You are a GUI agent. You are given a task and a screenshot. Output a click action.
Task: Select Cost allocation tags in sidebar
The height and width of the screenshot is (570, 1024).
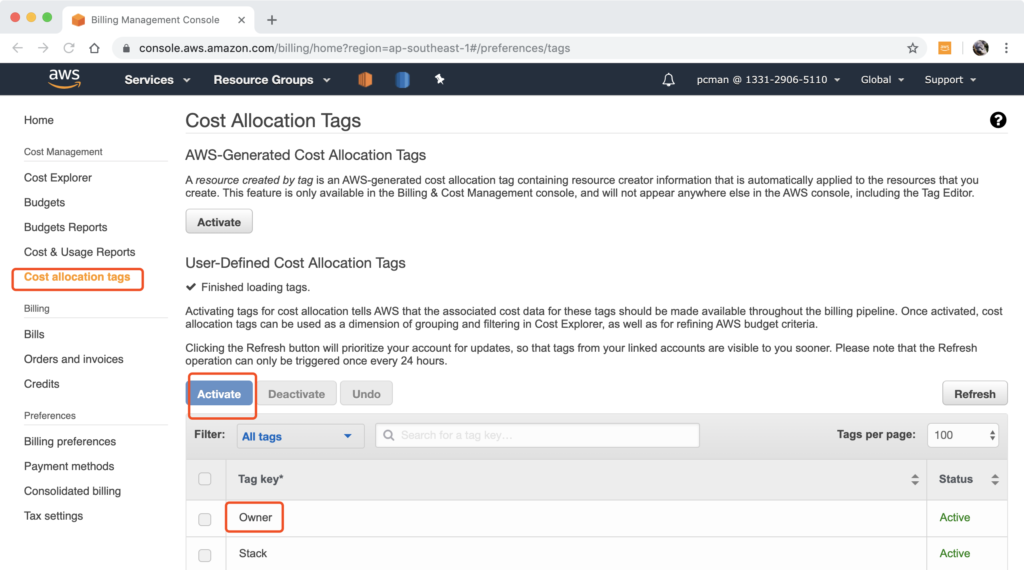pos(77,277)
